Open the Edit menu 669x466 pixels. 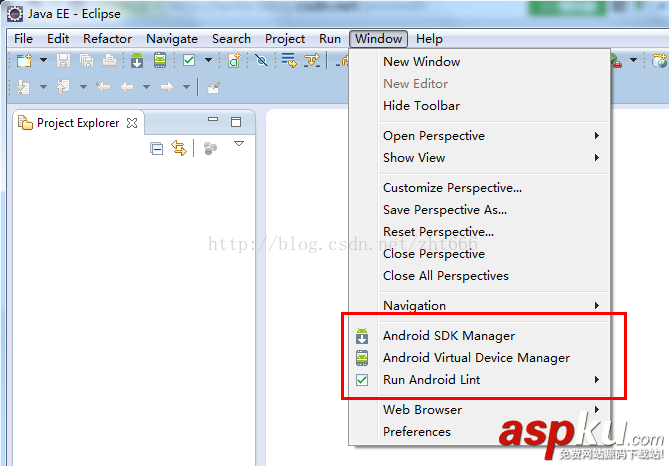58,39
